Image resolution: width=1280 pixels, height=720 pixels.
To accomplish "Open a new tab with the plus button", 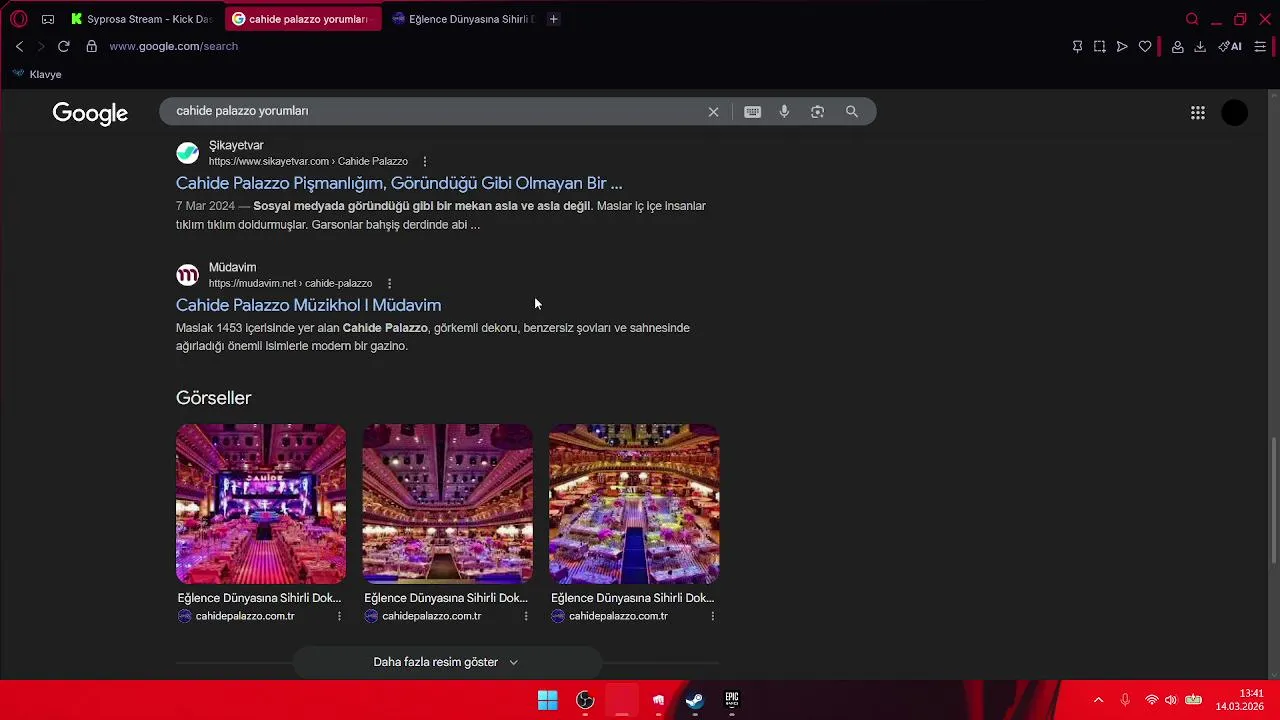I will [x=553, y=19].
